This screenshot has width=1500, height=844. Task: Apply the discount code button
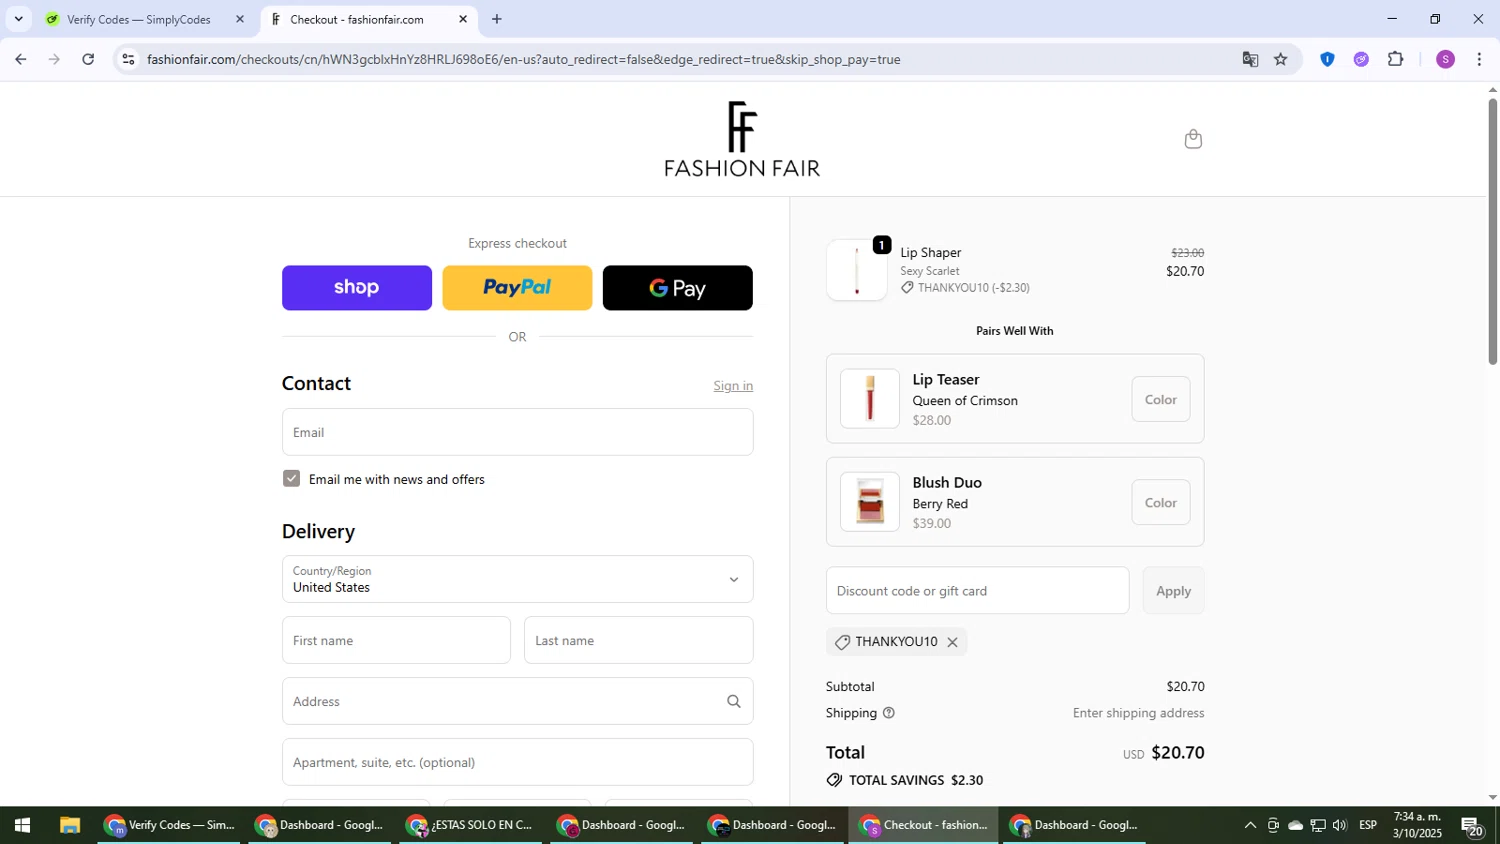point(1173,591)
